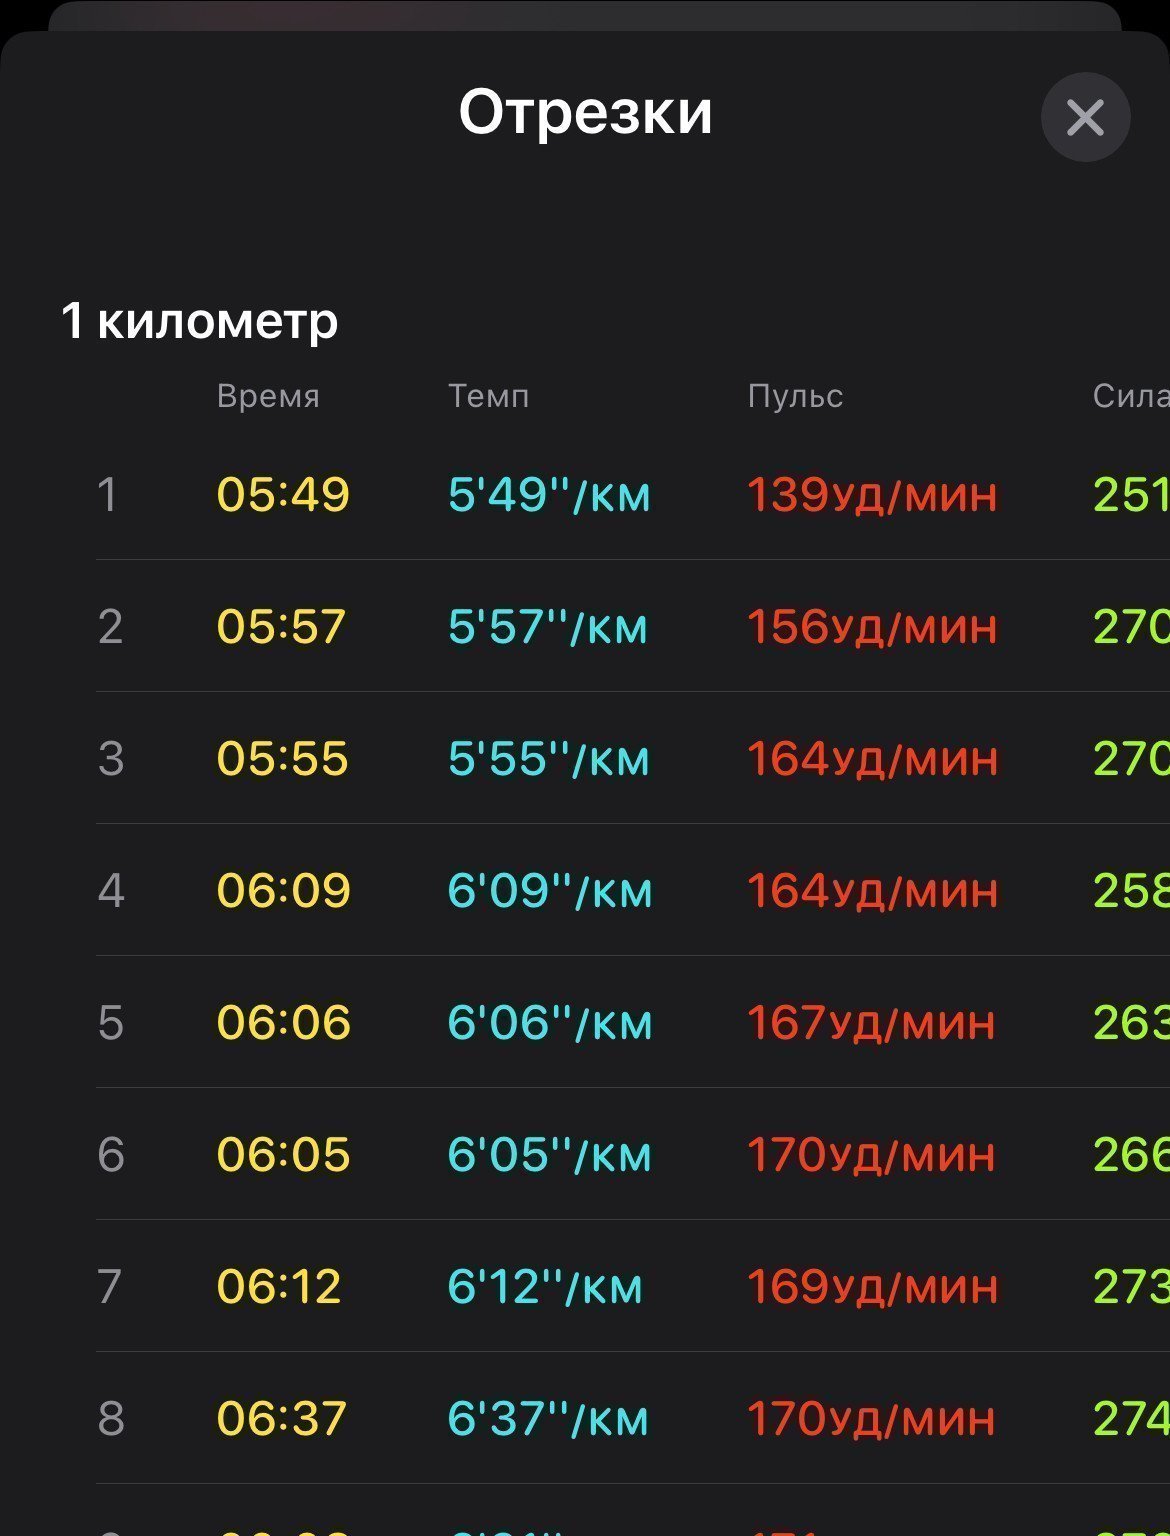The height and width of the screenshot is (1536, 1170).
Task: Tap the power value 251 in row 1
Action: pyautogui.click(x=1131, y=494)
